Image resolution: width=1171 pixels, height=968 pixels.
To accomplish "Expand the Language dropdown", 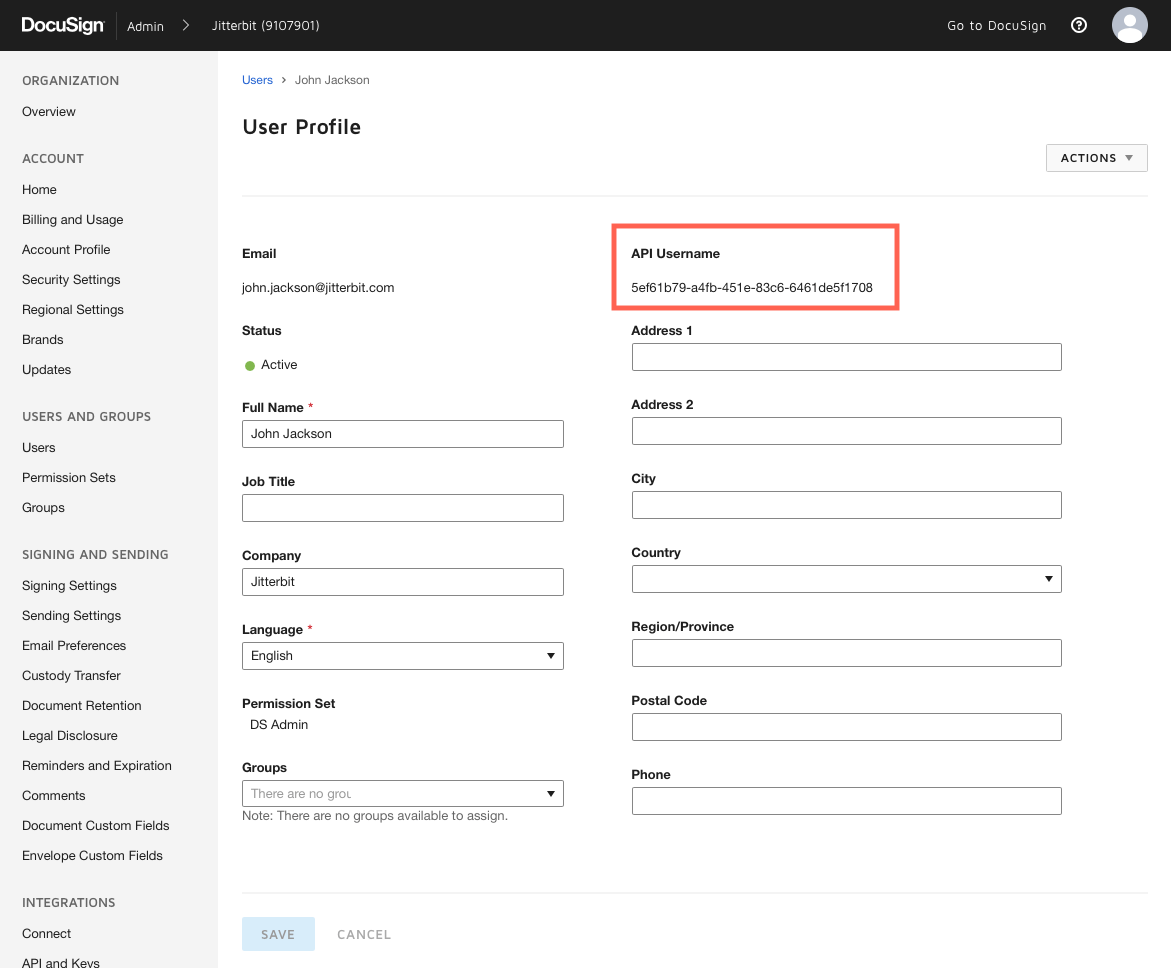I will click(402, 656).
